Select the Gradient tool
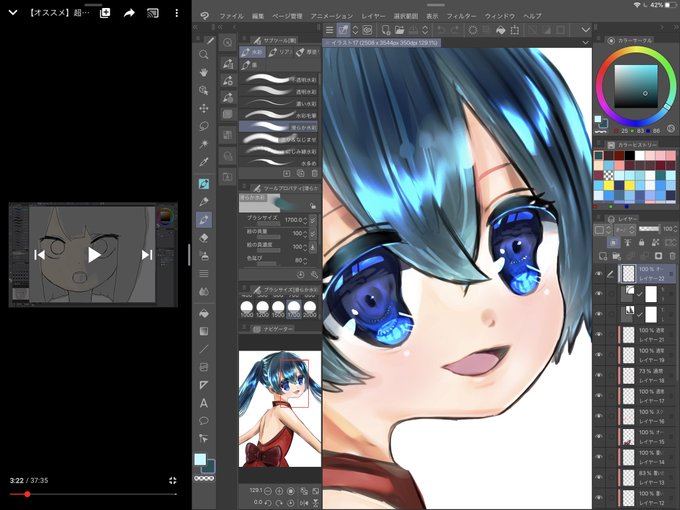 coord(204,331)
